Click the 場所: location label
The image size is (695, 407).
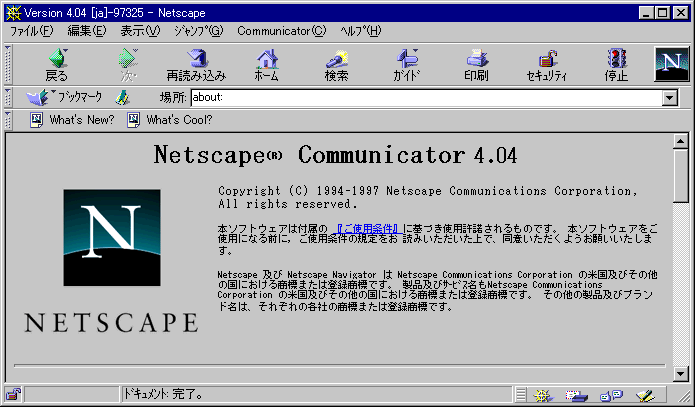click(173, 97)
